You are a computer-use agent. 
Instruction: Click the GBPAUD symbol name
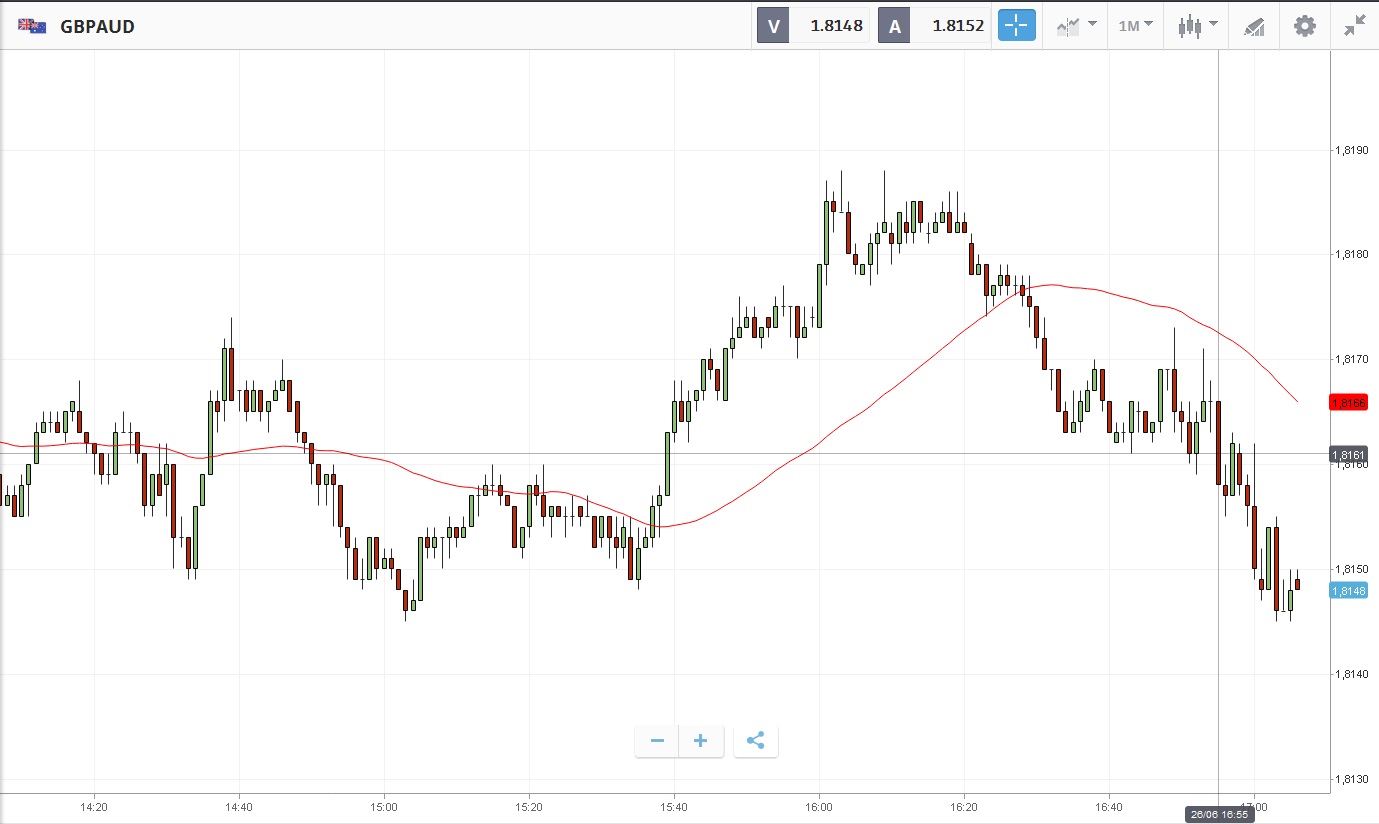coord(97,26)
